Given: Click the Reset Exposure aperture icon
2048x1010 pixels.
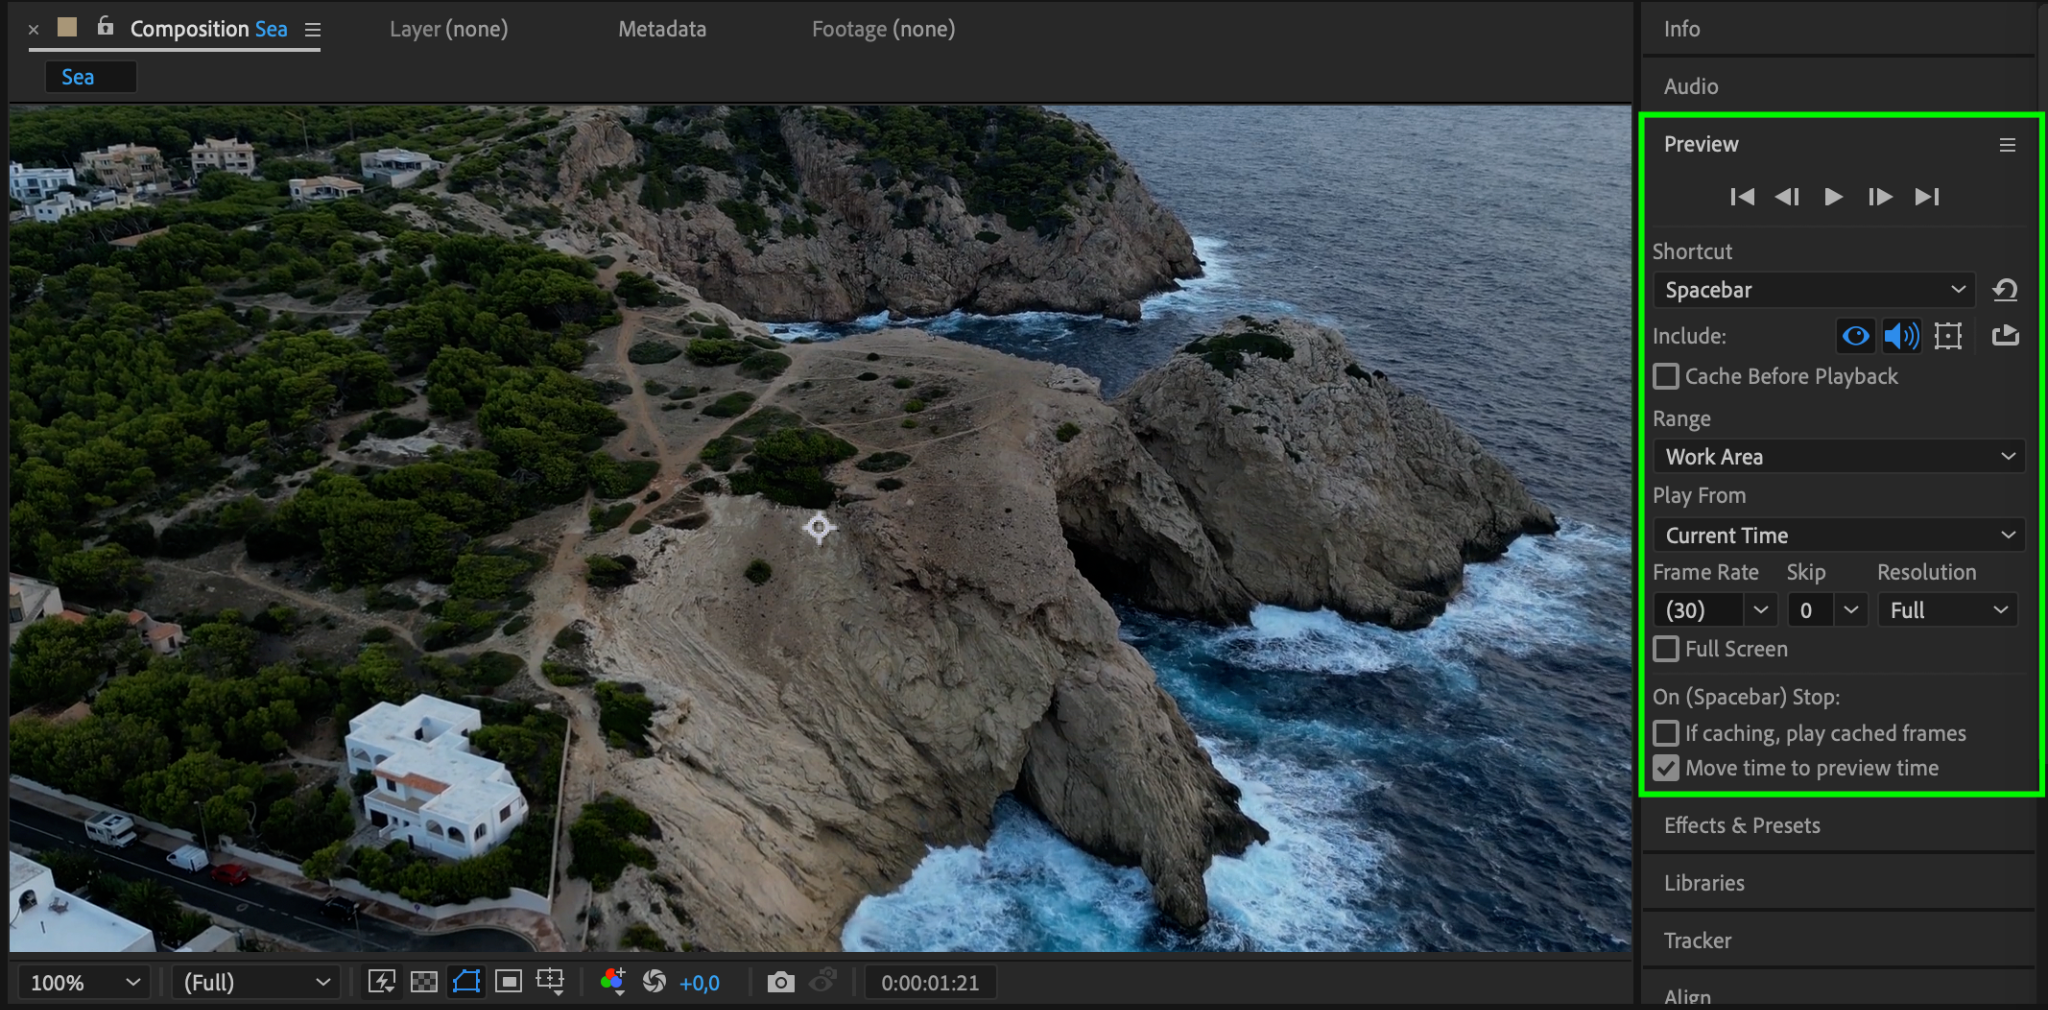Looking at the screenshot, I should click(x=654, y=982).
